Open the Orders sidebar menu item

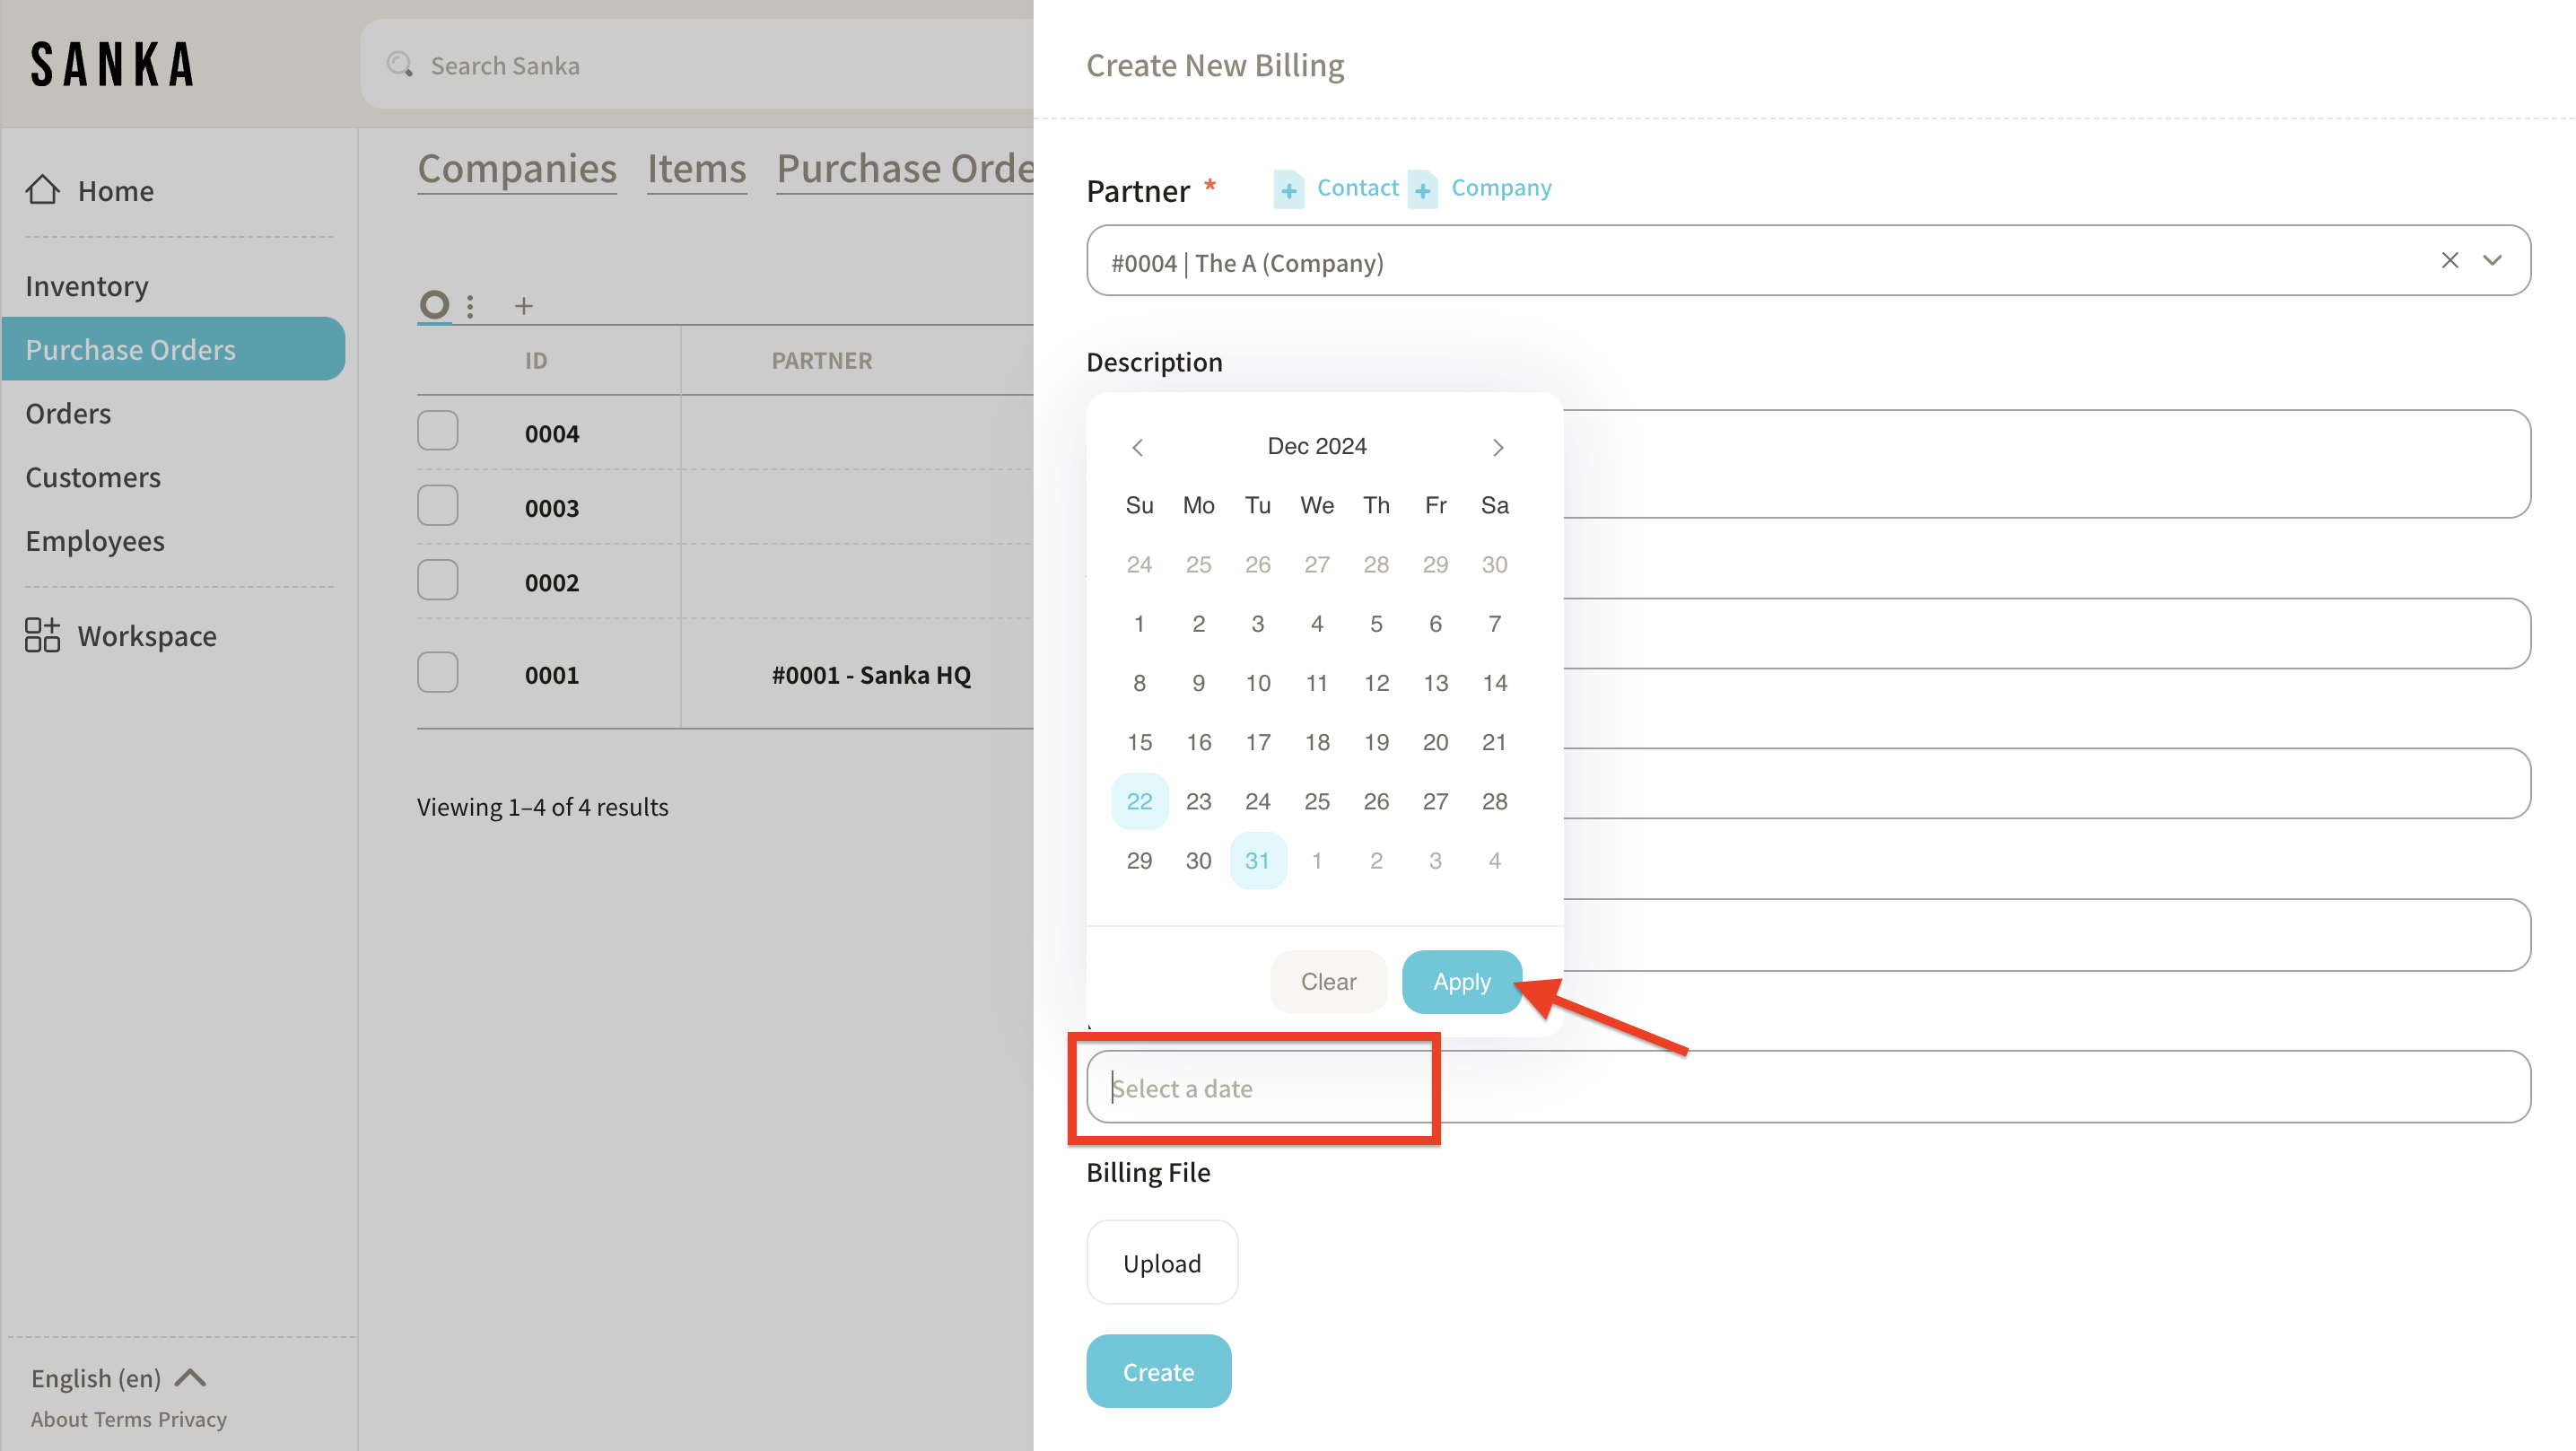(x=68, y=413)
